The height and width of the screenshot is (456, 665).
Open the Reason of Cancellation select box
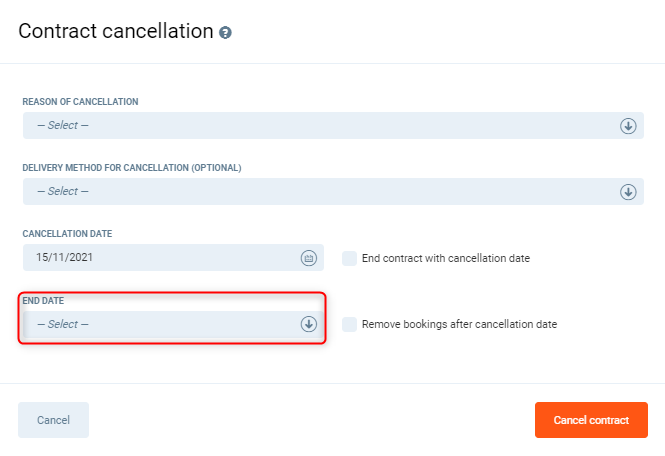[x=320, y=126]
